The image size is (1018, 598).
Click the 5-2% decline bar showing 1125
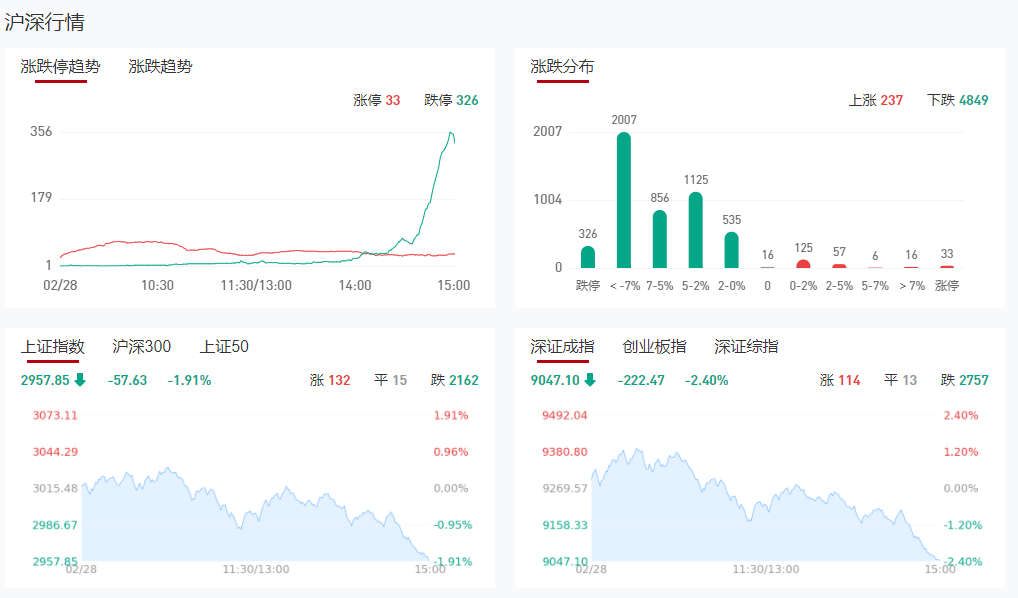(696, 230)
